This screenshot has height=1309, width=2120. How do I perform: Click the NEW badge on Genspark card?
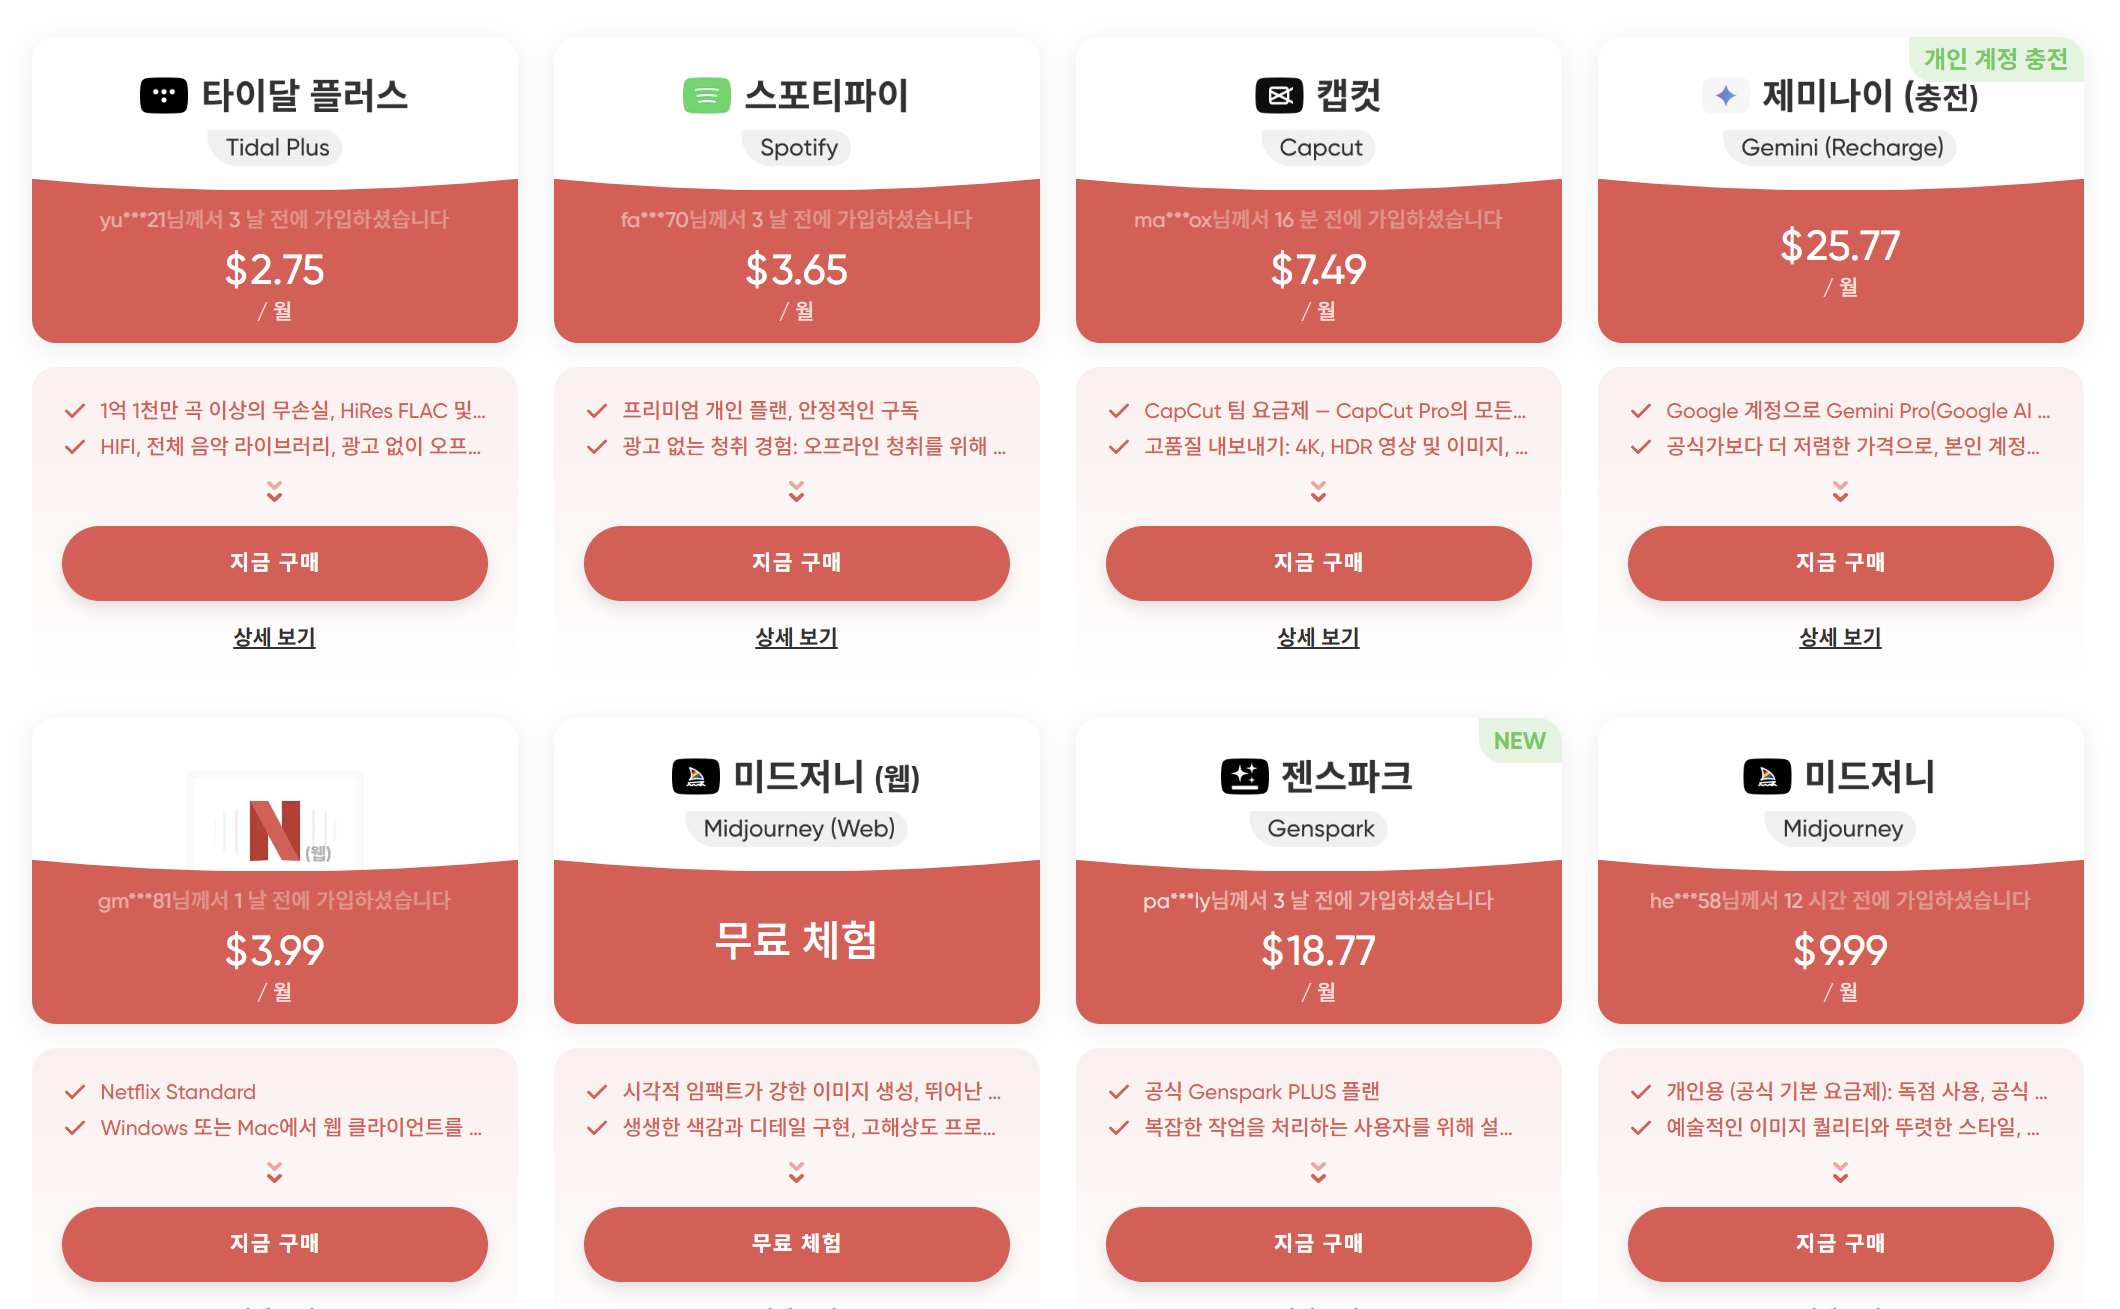[1519, 740]
